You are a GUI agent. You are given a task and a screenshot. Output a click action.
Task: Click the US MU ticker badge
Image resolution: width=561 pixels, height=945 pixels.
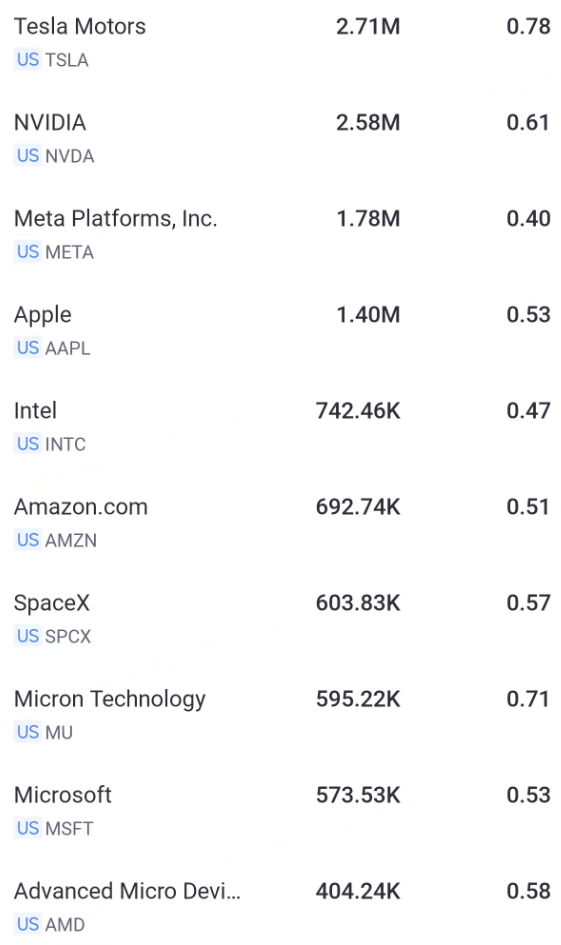point(43,732)
